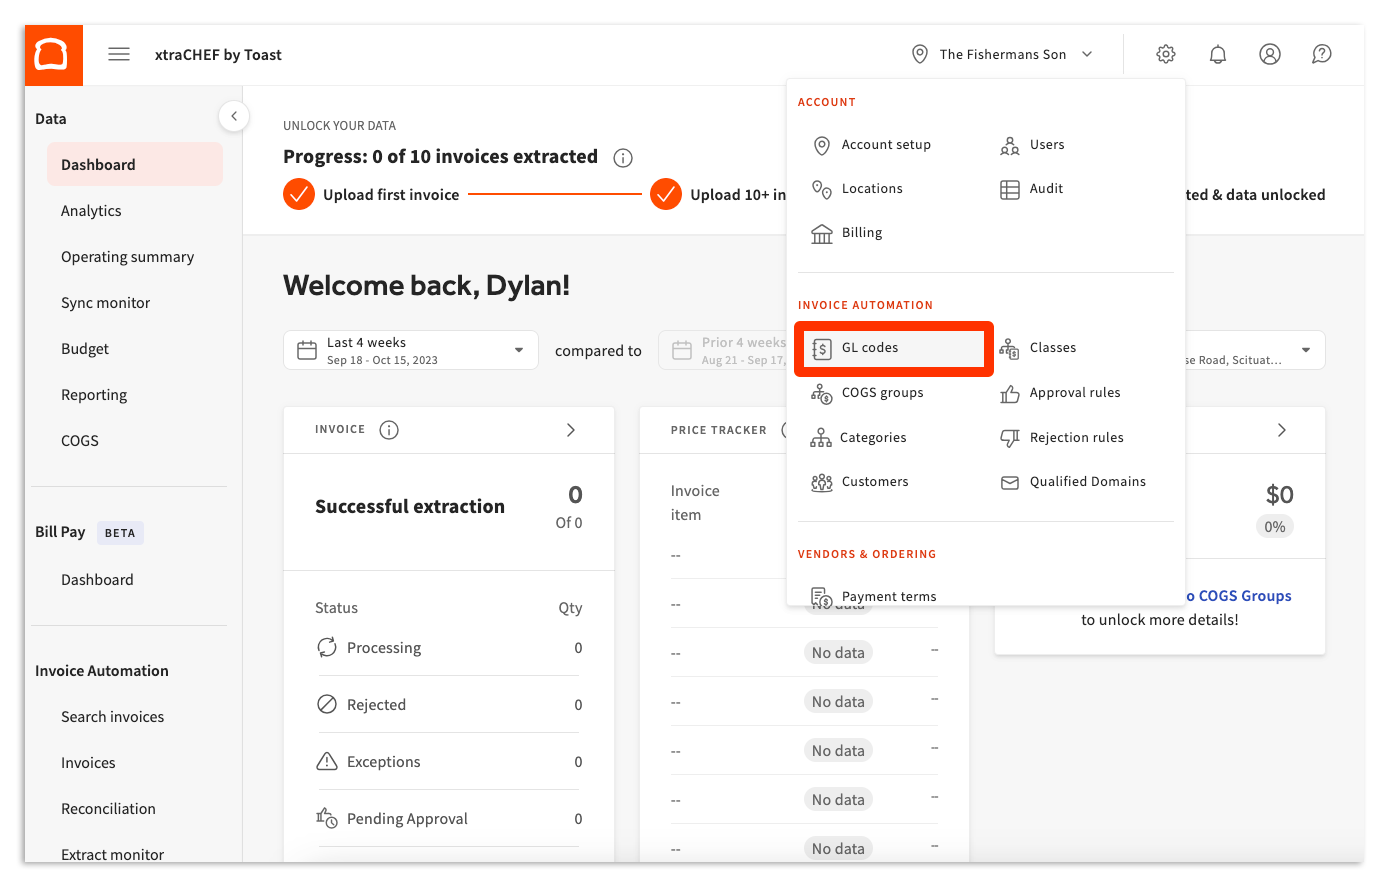Expand the Invoice card chevron arrow
This screenshot has width=1389, height=887.
tap(571, 430)
